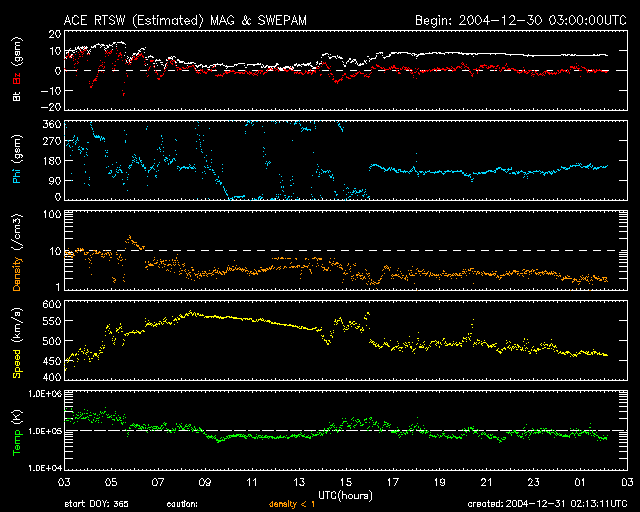Click the "created: 2004-12-31 02:13:11UTC" timestamp

pyautogui.click(x=547, y=504)
